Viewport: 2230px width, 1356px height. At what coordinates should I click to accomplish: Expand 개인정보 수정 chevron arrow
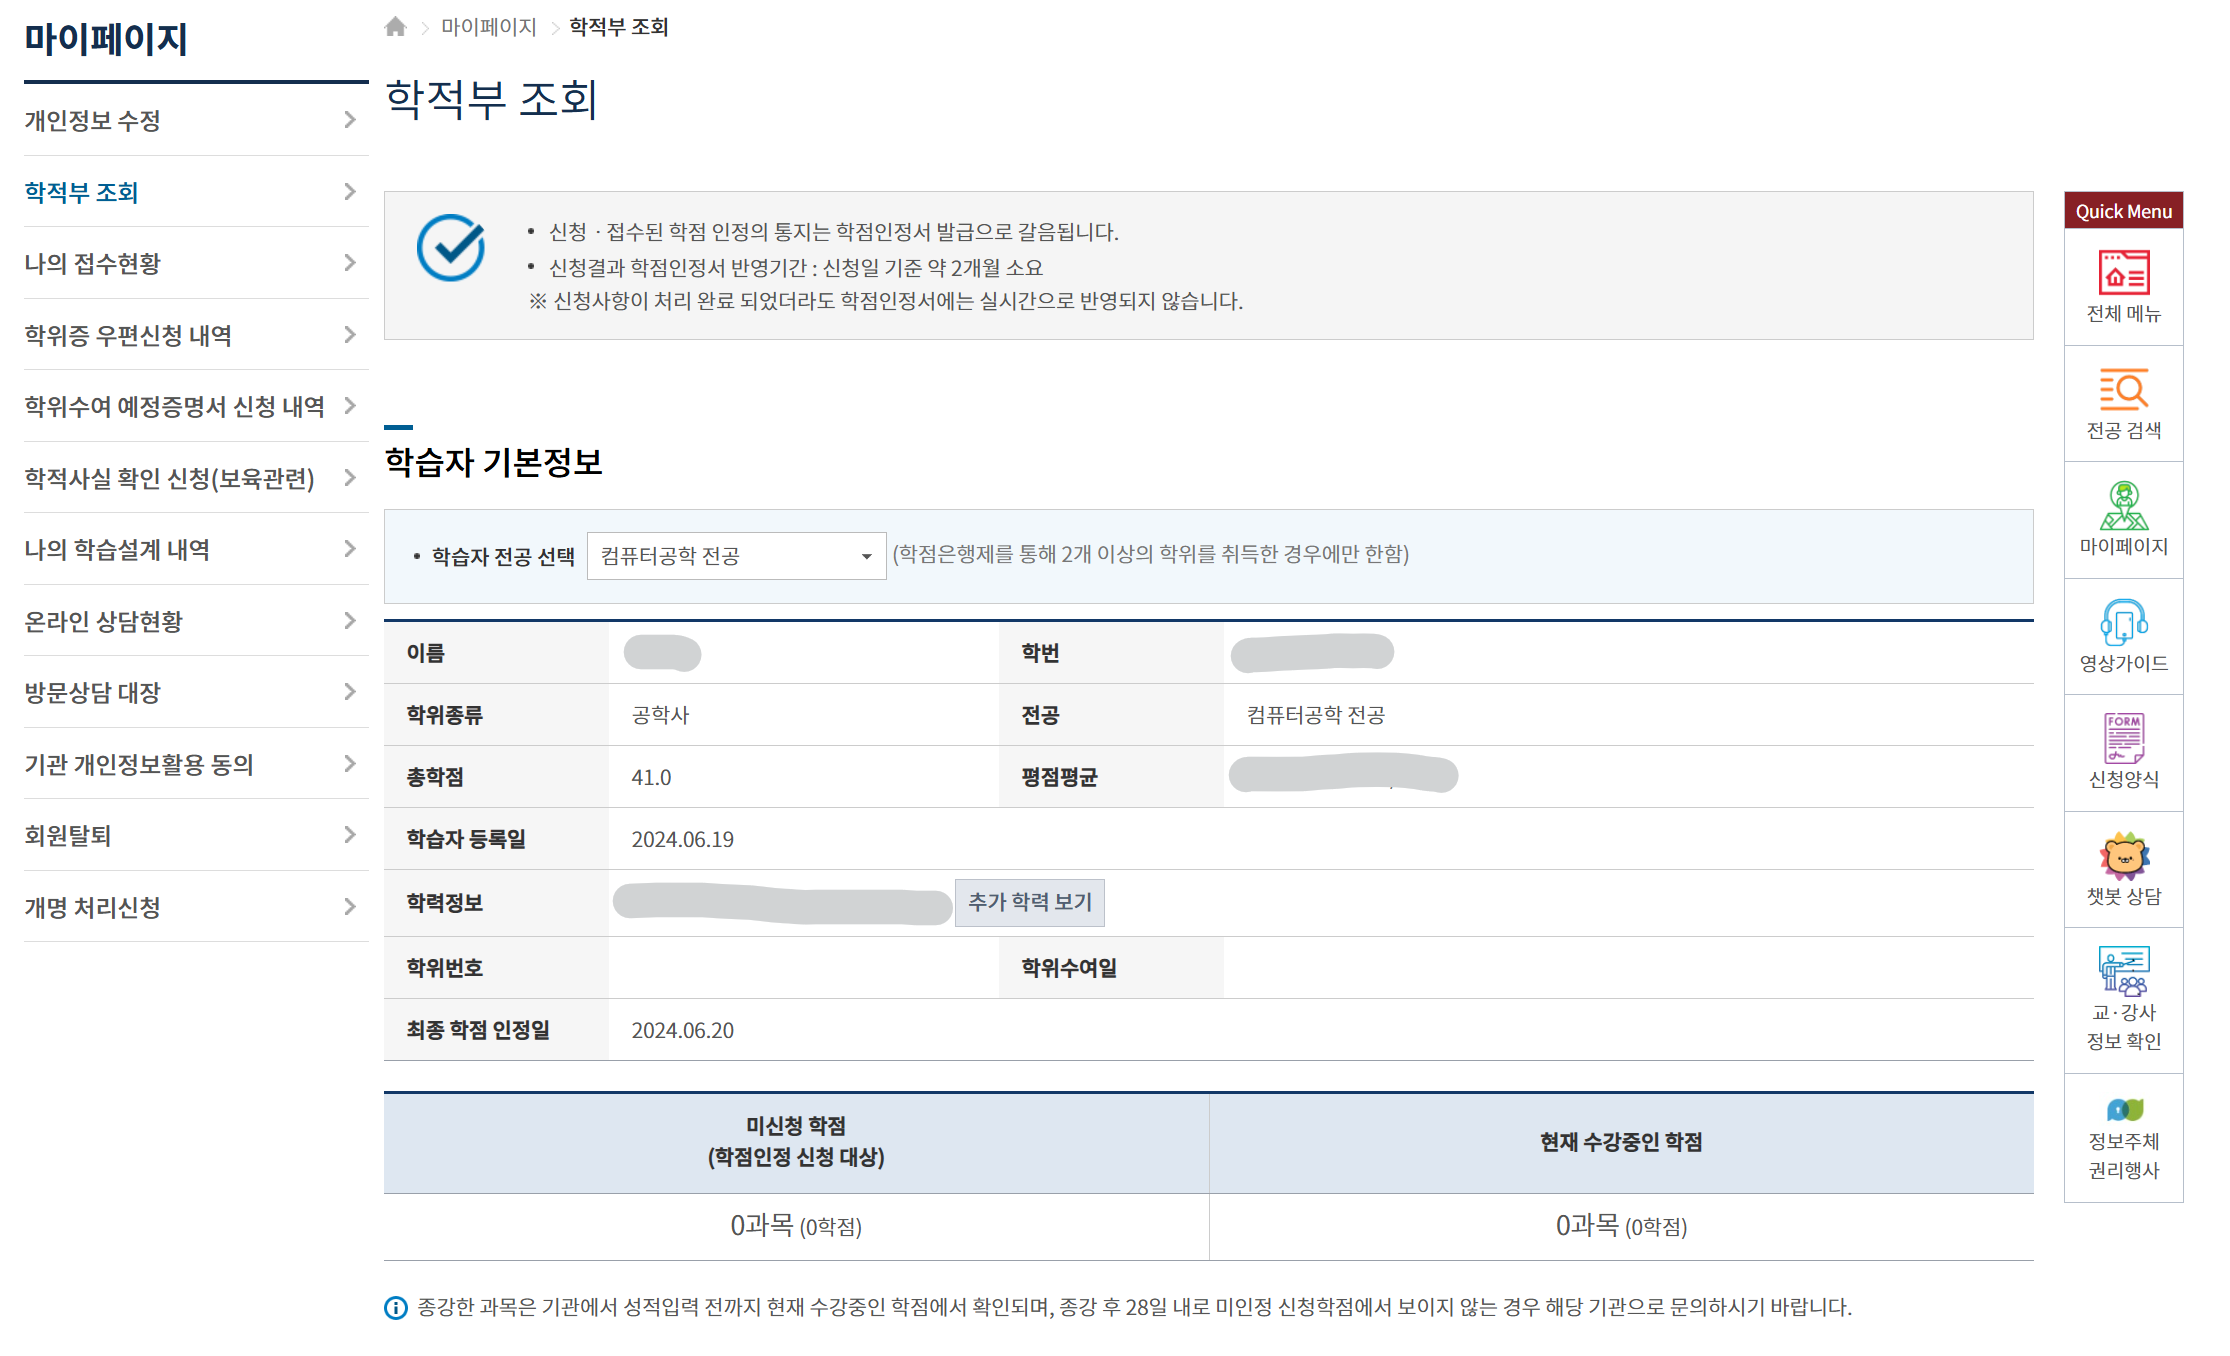coord(349,120)
